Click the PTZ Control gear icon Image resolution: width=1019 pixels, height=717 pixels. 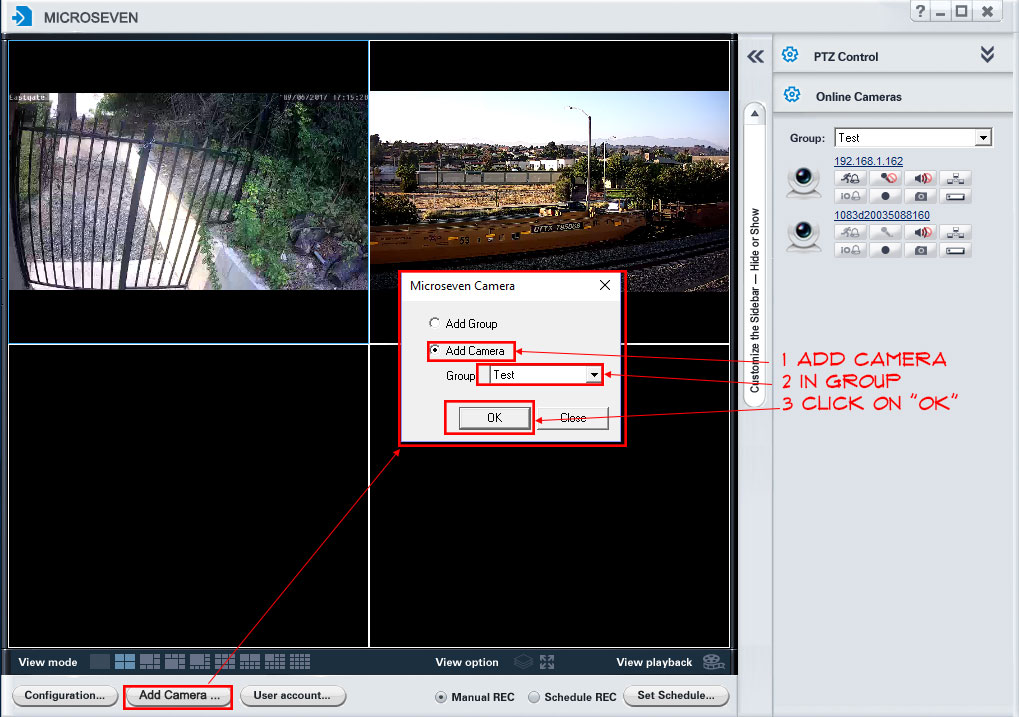point(790,55)
